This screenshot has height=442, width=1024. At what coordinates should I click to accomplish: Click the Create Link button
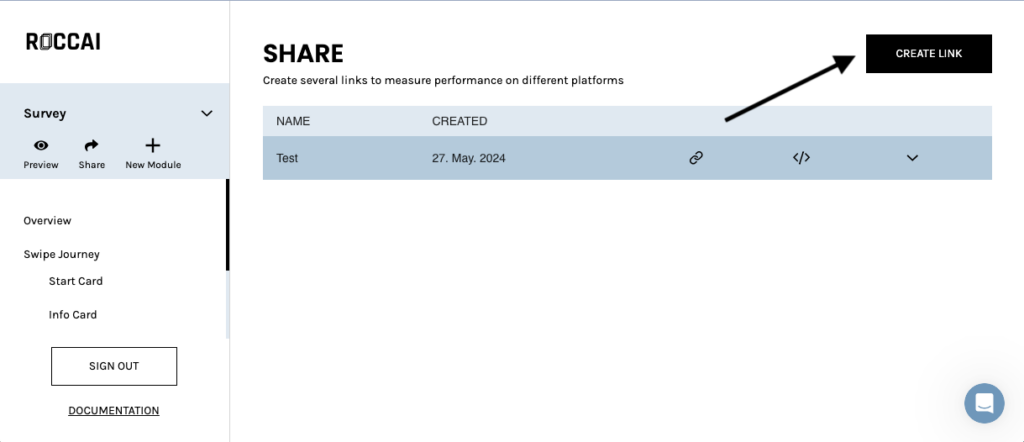pyautogui.click(x=929, y=54)
